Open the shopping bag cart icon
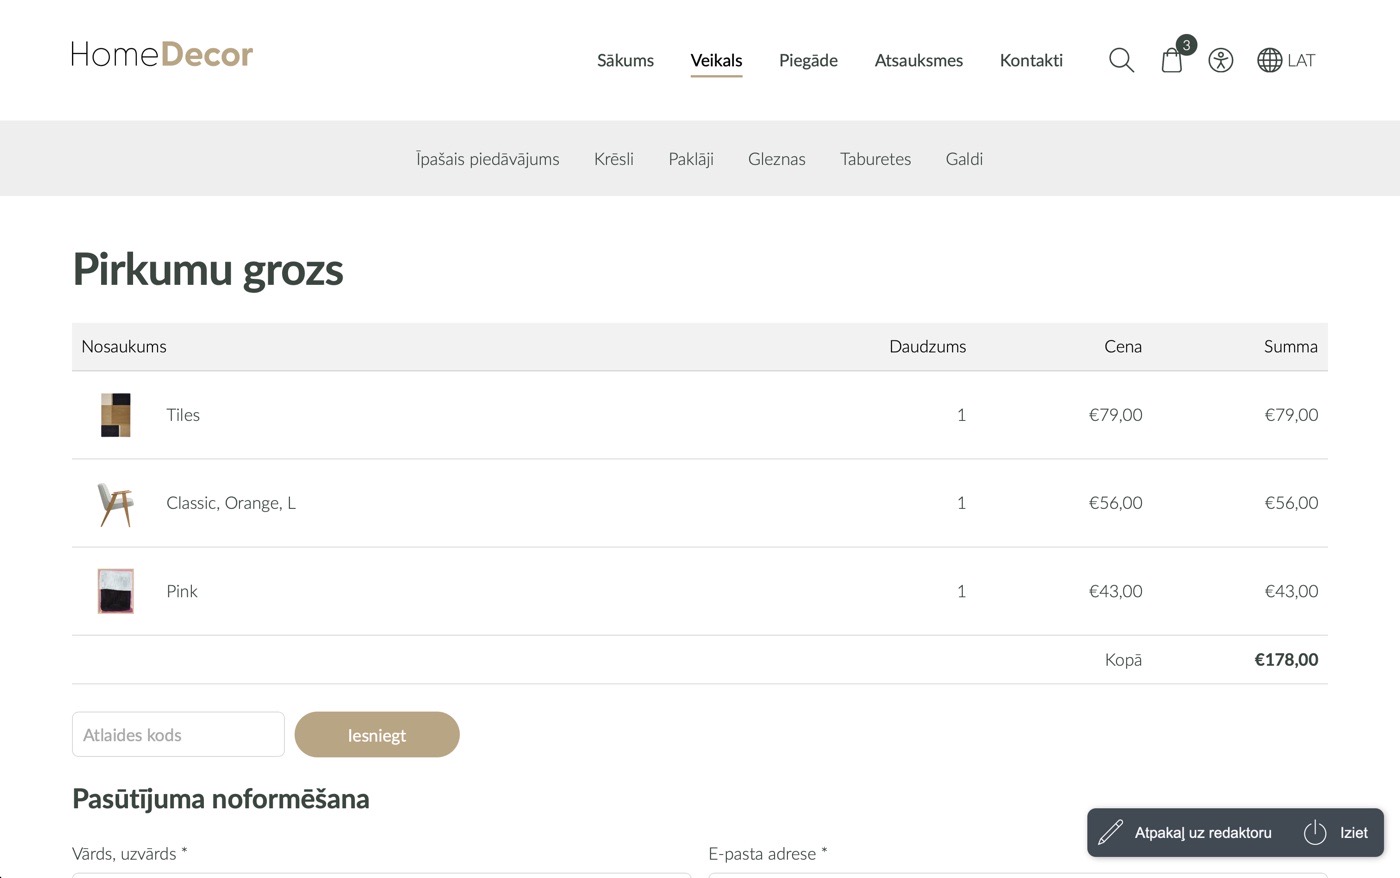The image size is (1400, 878). (1172, 61)
